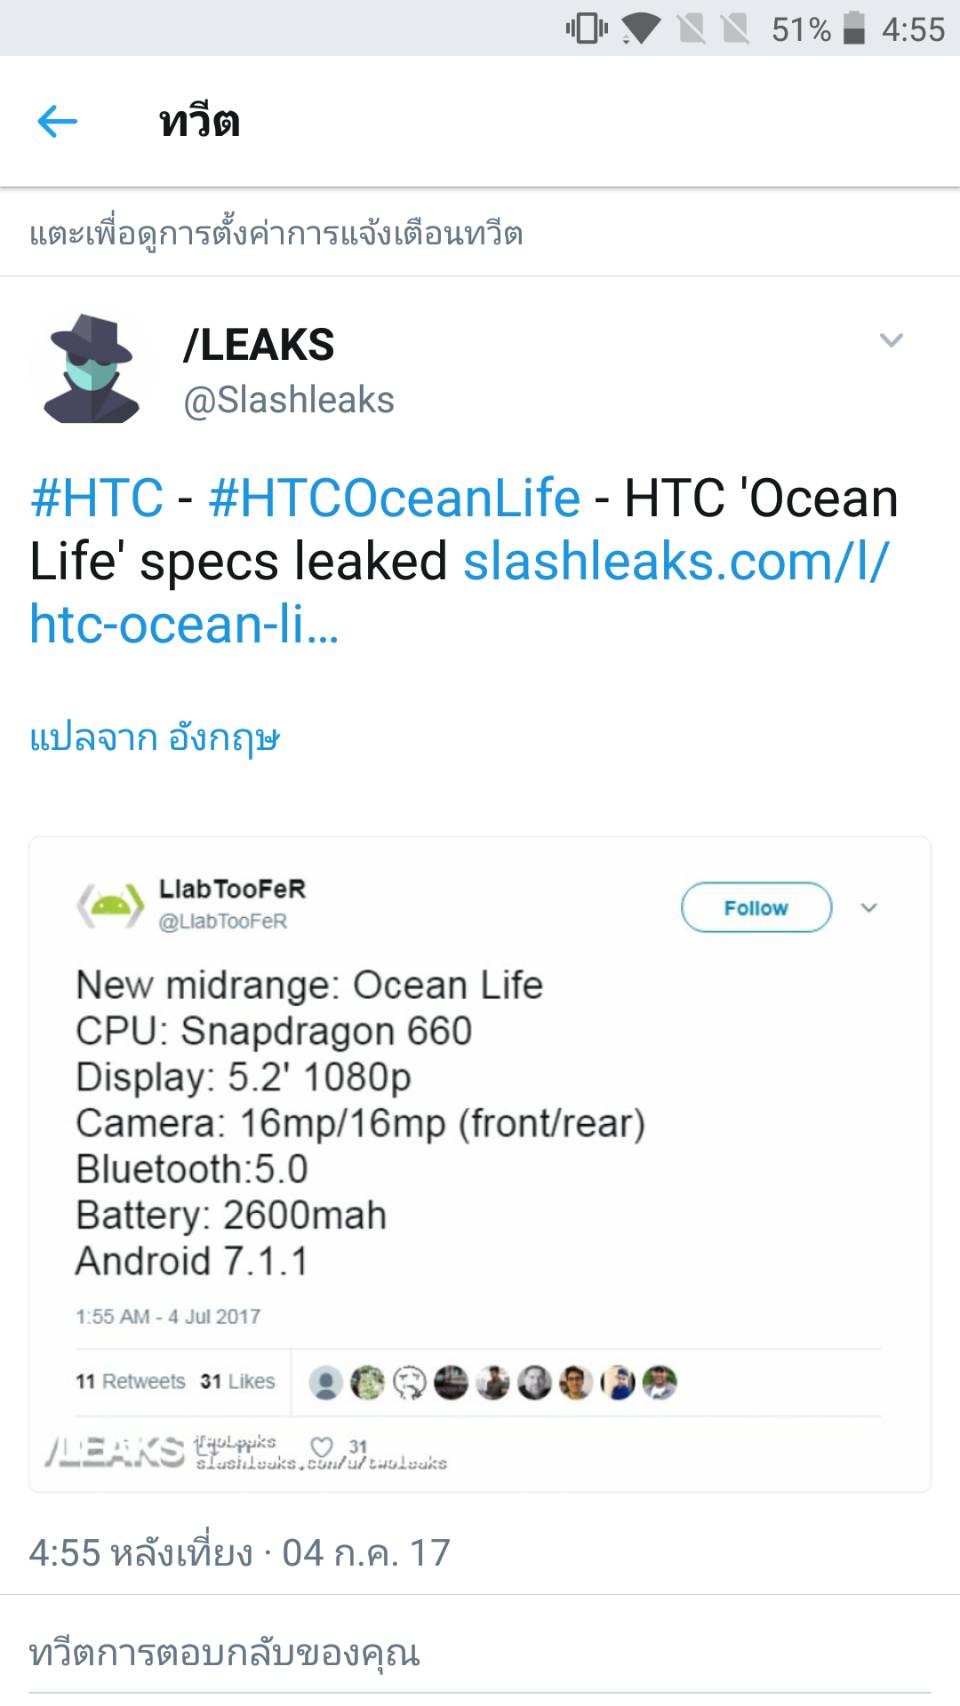Tap the first liker avatar in the row

(325, 1382)
